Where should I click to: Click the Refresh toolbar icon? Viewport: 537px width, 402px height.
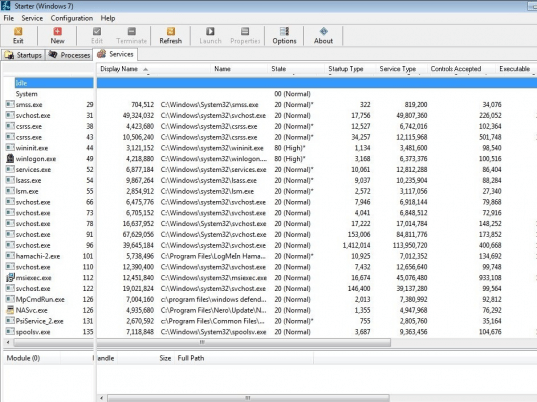[171, 36]
